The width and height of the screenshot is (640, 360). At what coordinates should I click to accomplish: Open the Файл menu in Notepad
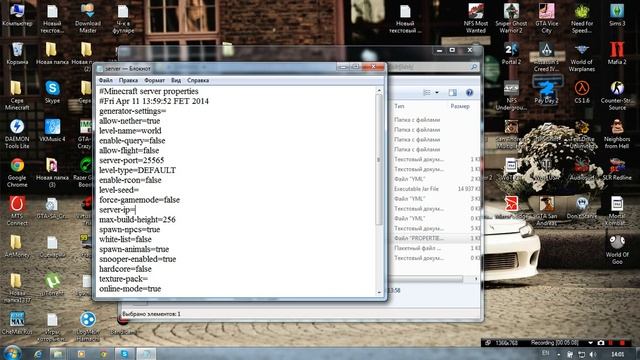[x=105, y=80]
